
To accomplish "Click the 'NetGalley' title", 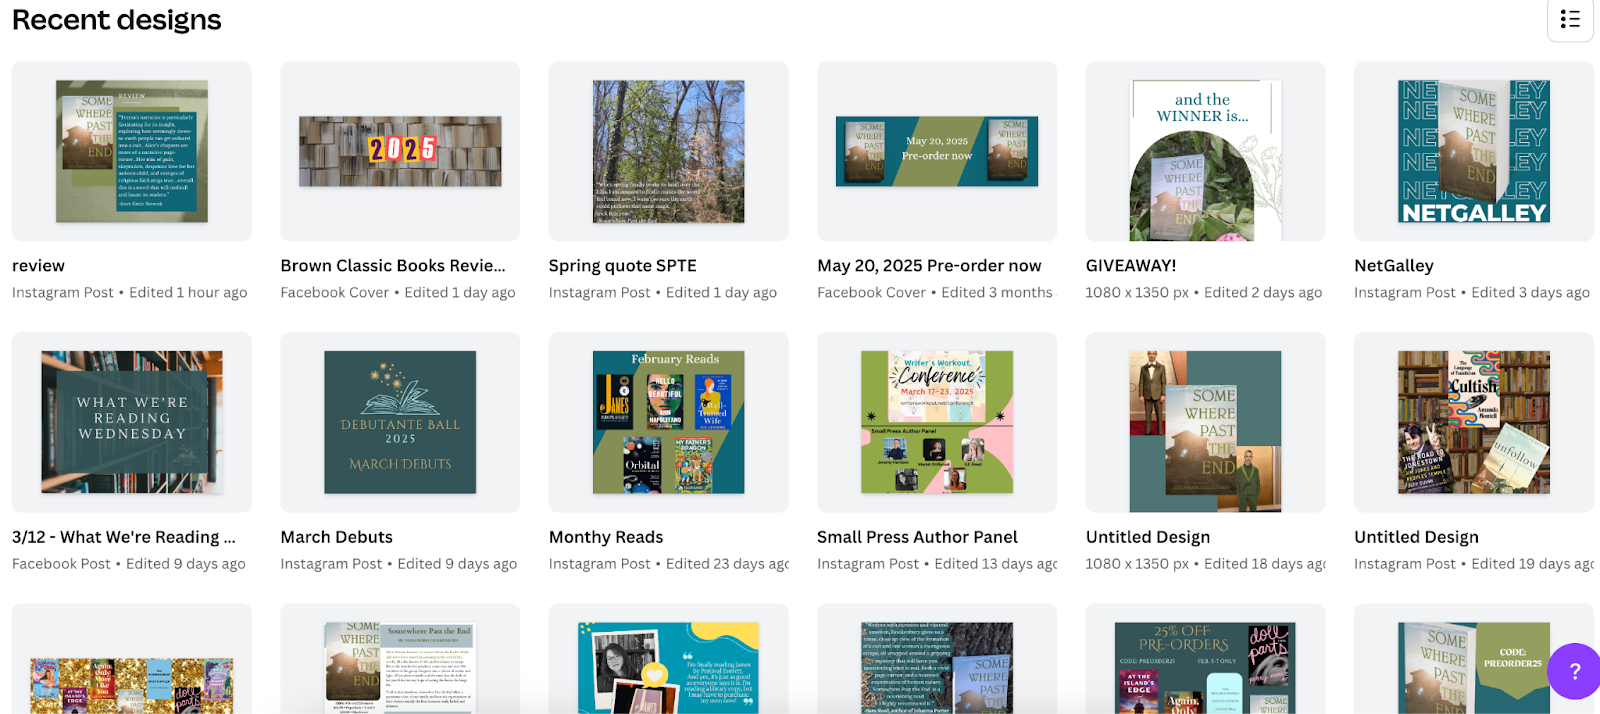I will (x=1394, y=266).
